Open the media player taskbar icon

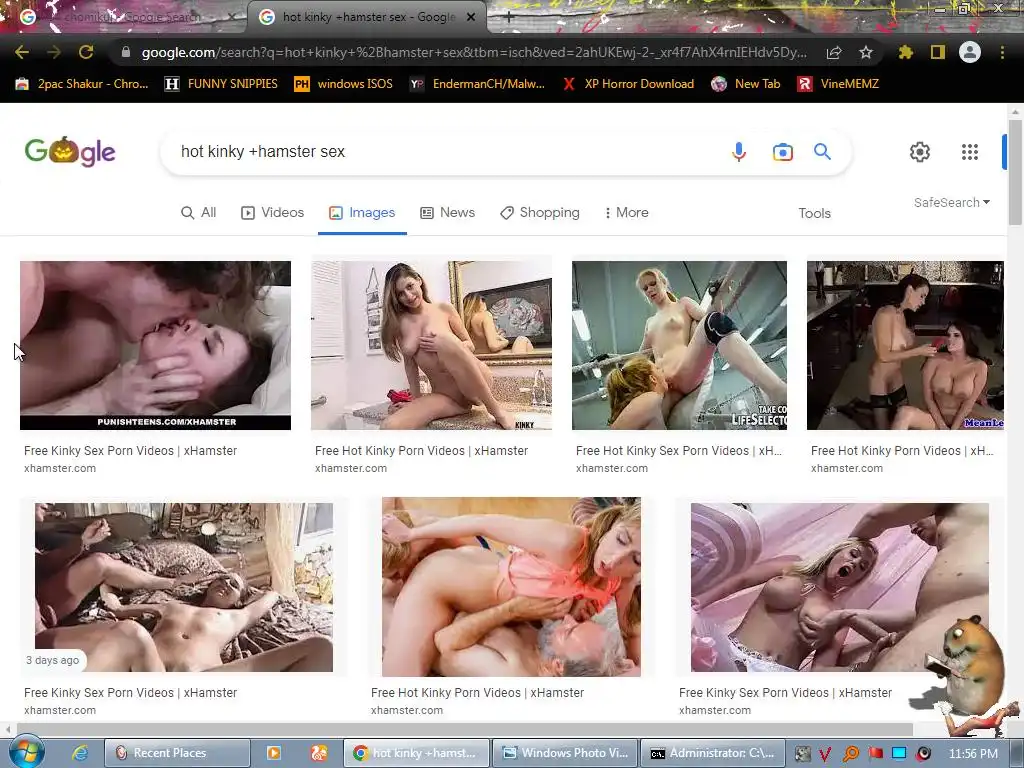pyautogui.click(x=274, y=753)
